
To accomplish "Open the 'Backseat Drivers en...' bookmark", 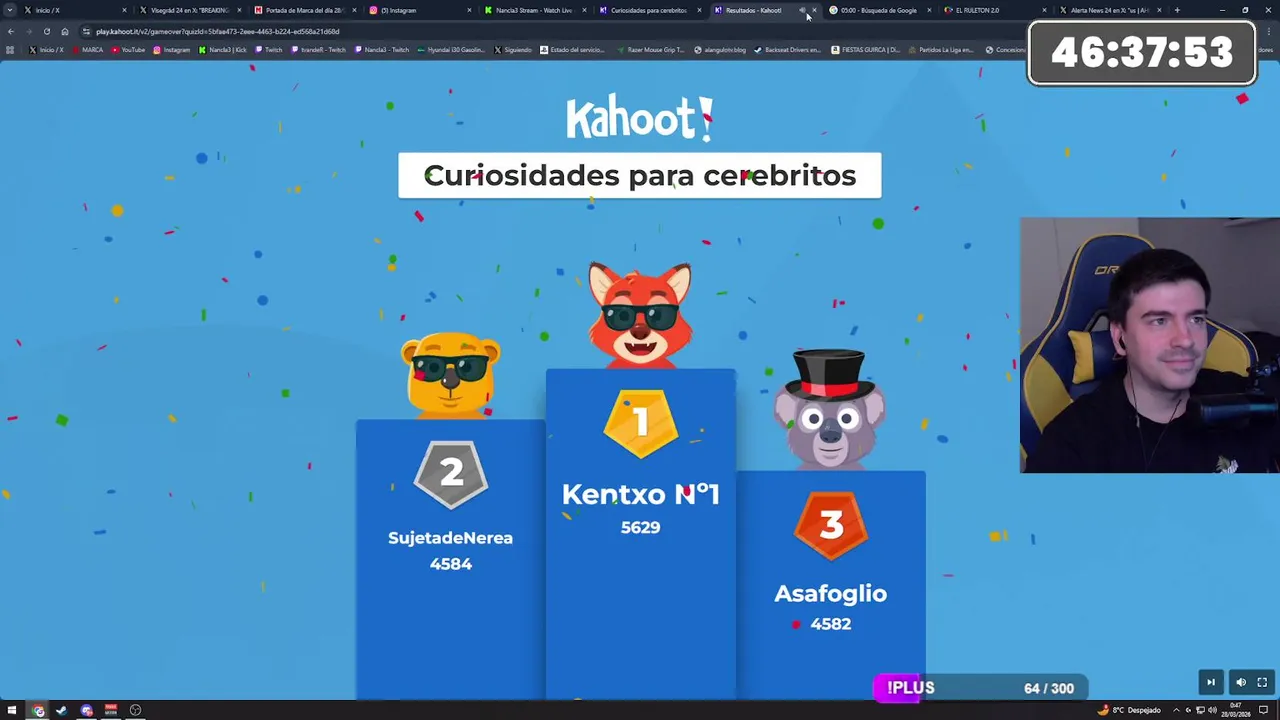I will (788, 50).
